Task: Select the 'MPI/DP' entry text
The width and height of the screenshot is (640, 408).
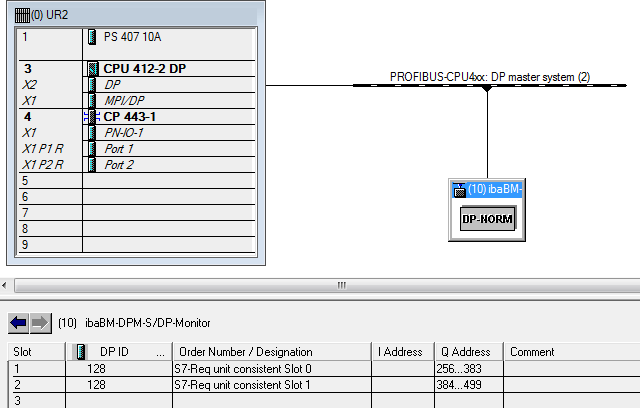Action: [124, 100]
